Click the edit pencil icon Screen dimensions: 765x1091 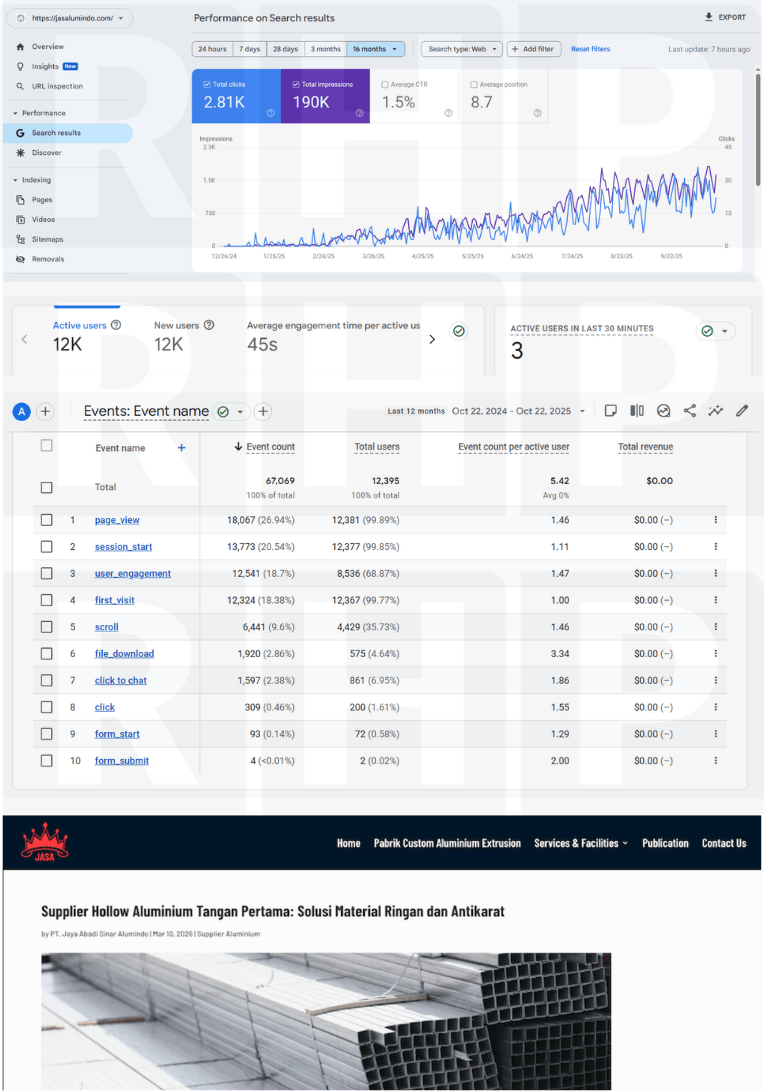742,411
